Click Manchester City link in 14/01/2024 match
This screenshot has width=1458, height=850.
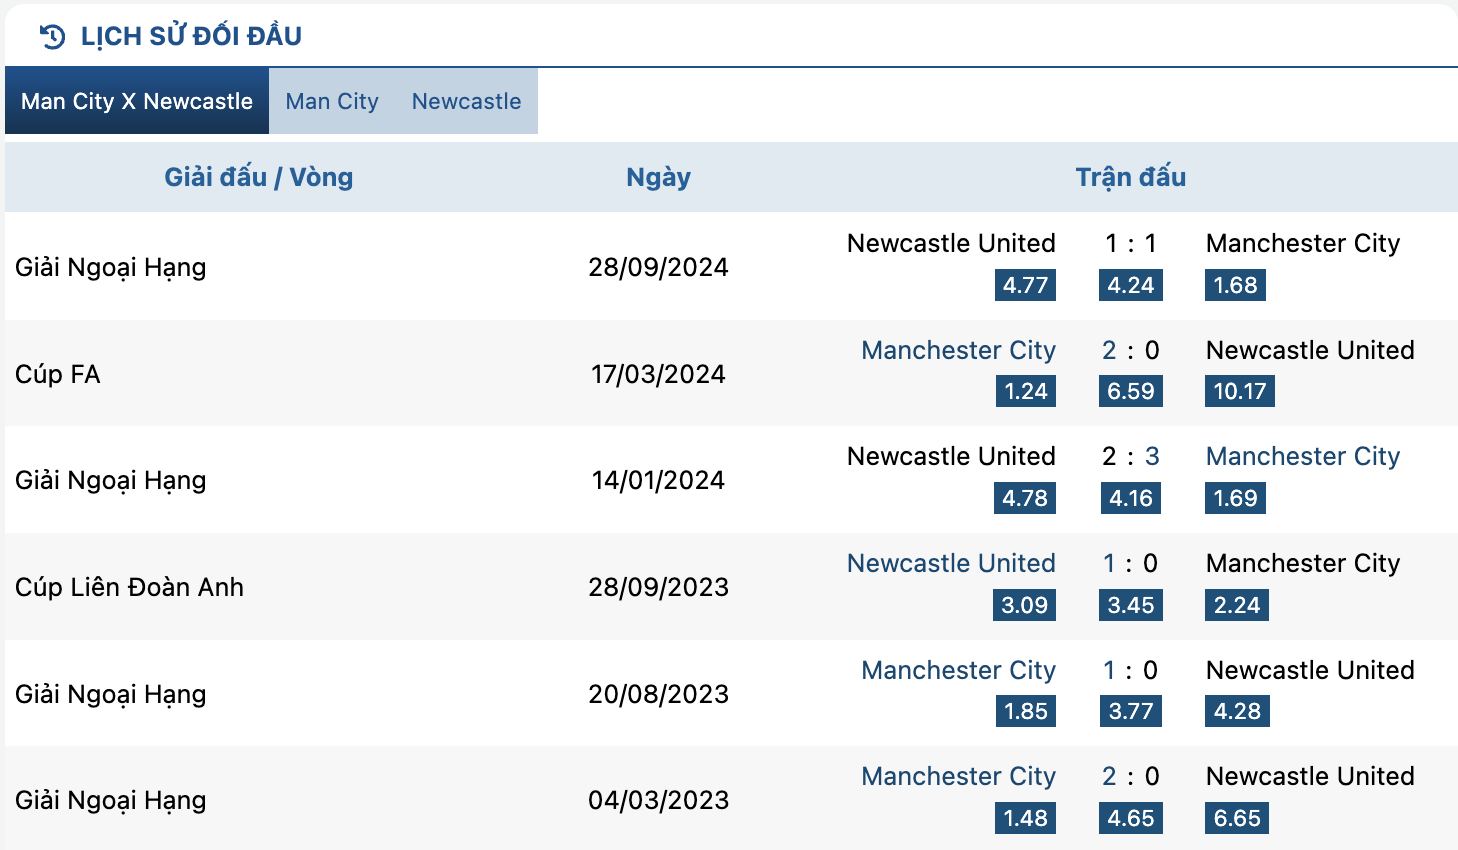[x=1302, y=456]
